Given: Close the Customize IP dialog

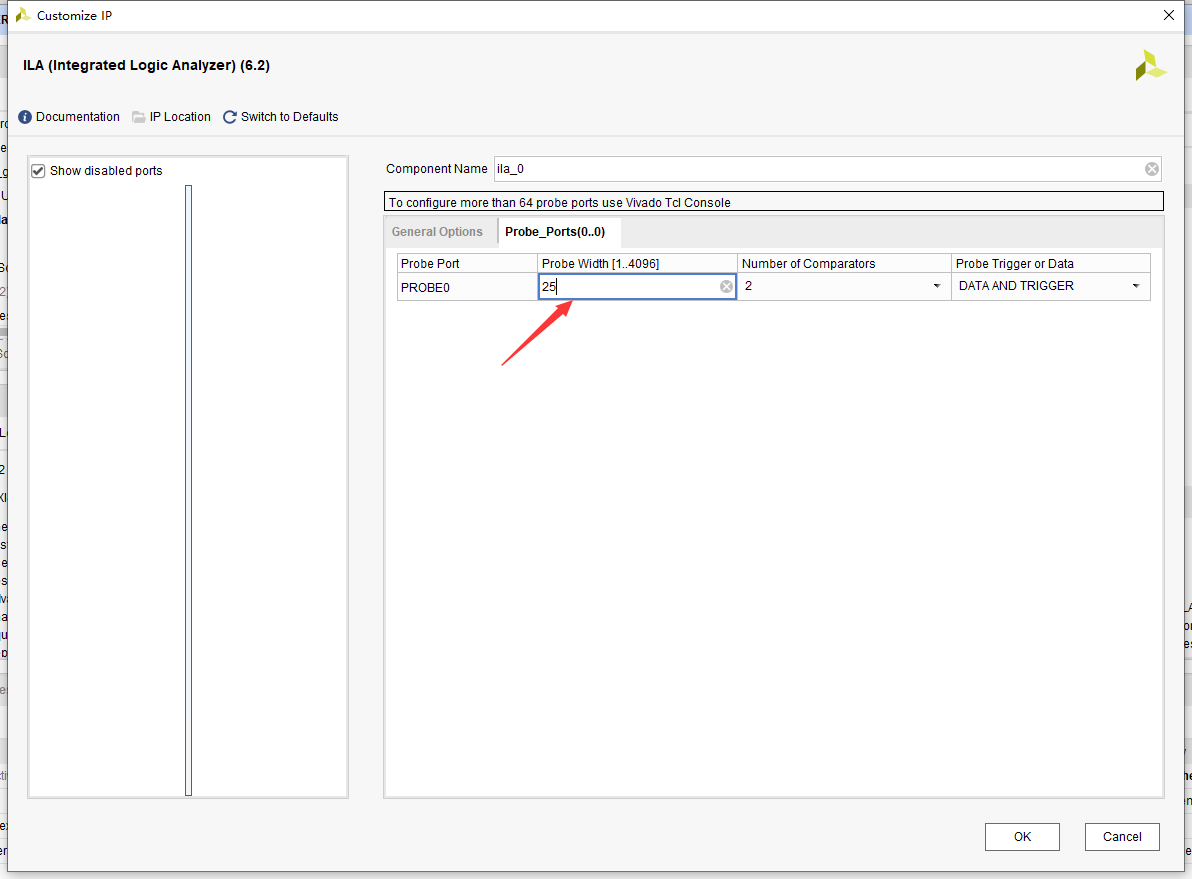Looking at the screenshot, I should [1168, 15].
